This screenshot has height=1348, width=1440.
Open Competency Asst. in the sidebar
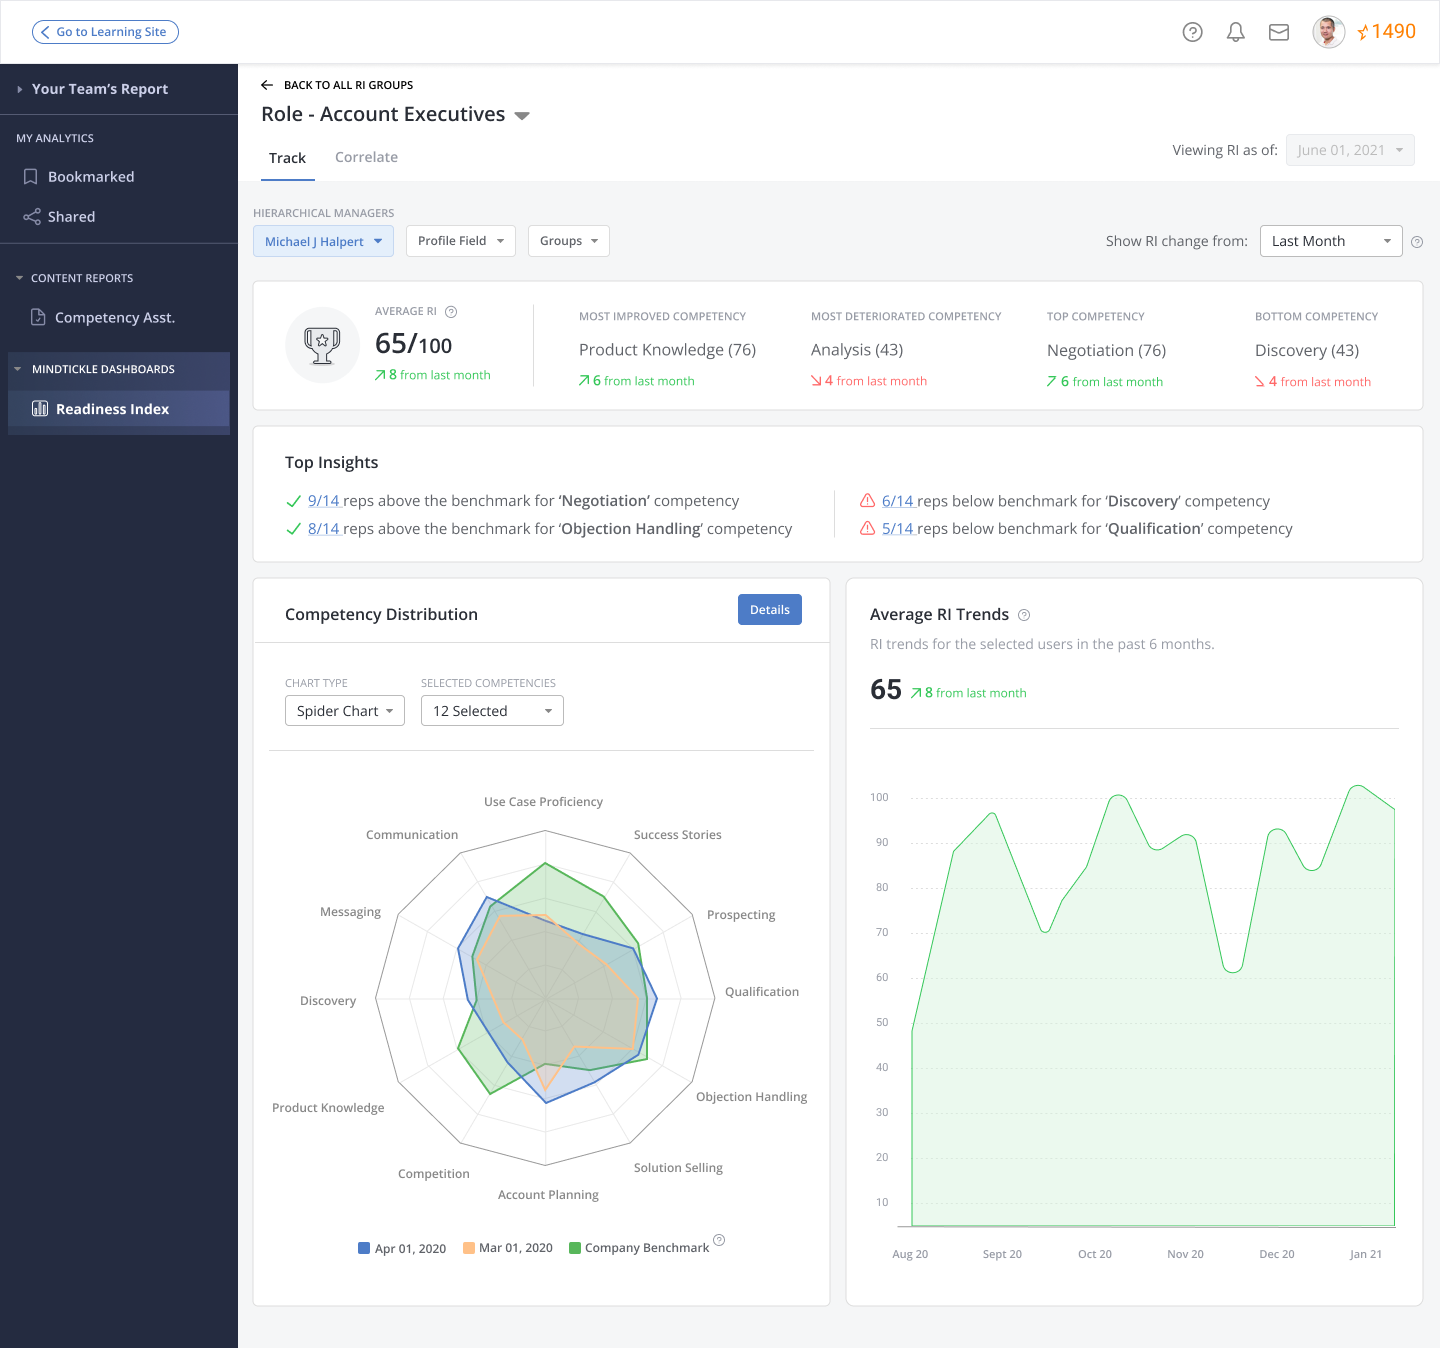(x=114, y=317)
